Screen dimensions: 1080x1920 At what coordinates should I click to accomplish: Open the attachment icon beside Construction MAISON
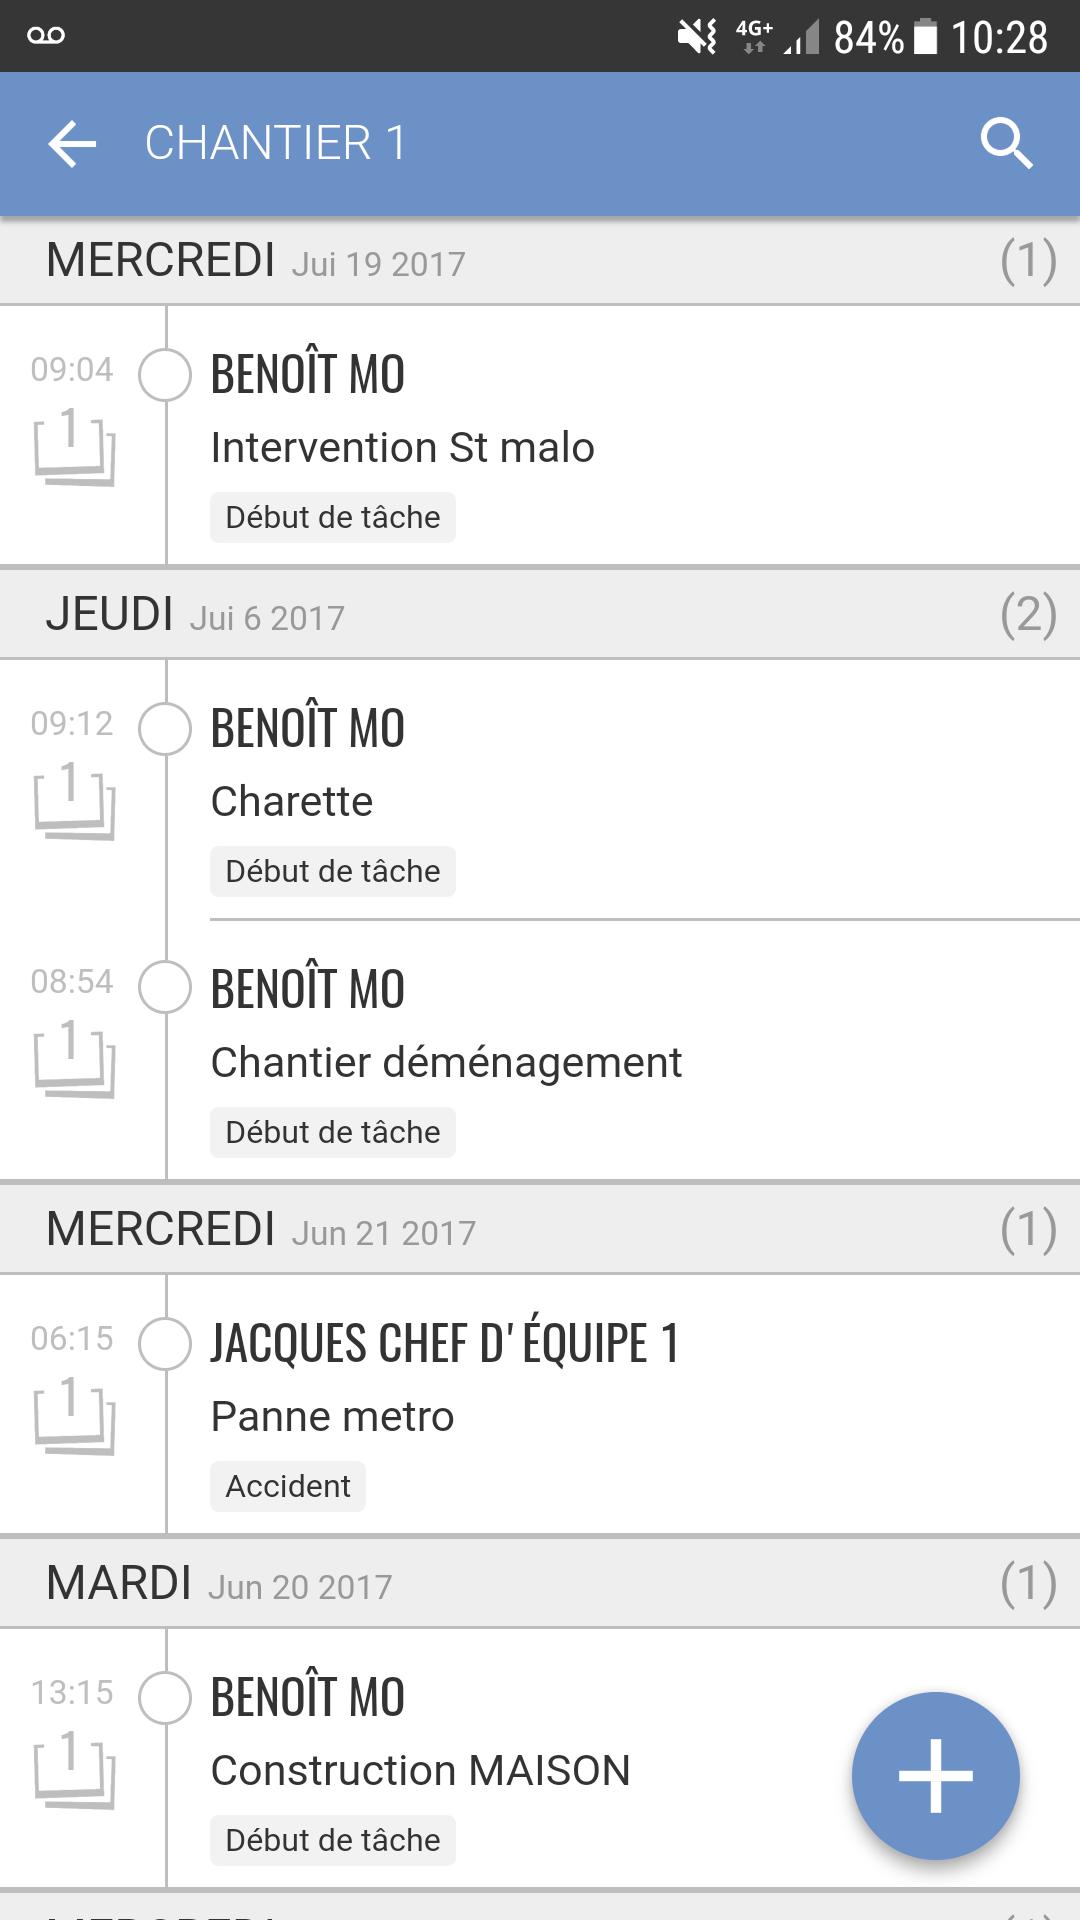(74, 1769)
